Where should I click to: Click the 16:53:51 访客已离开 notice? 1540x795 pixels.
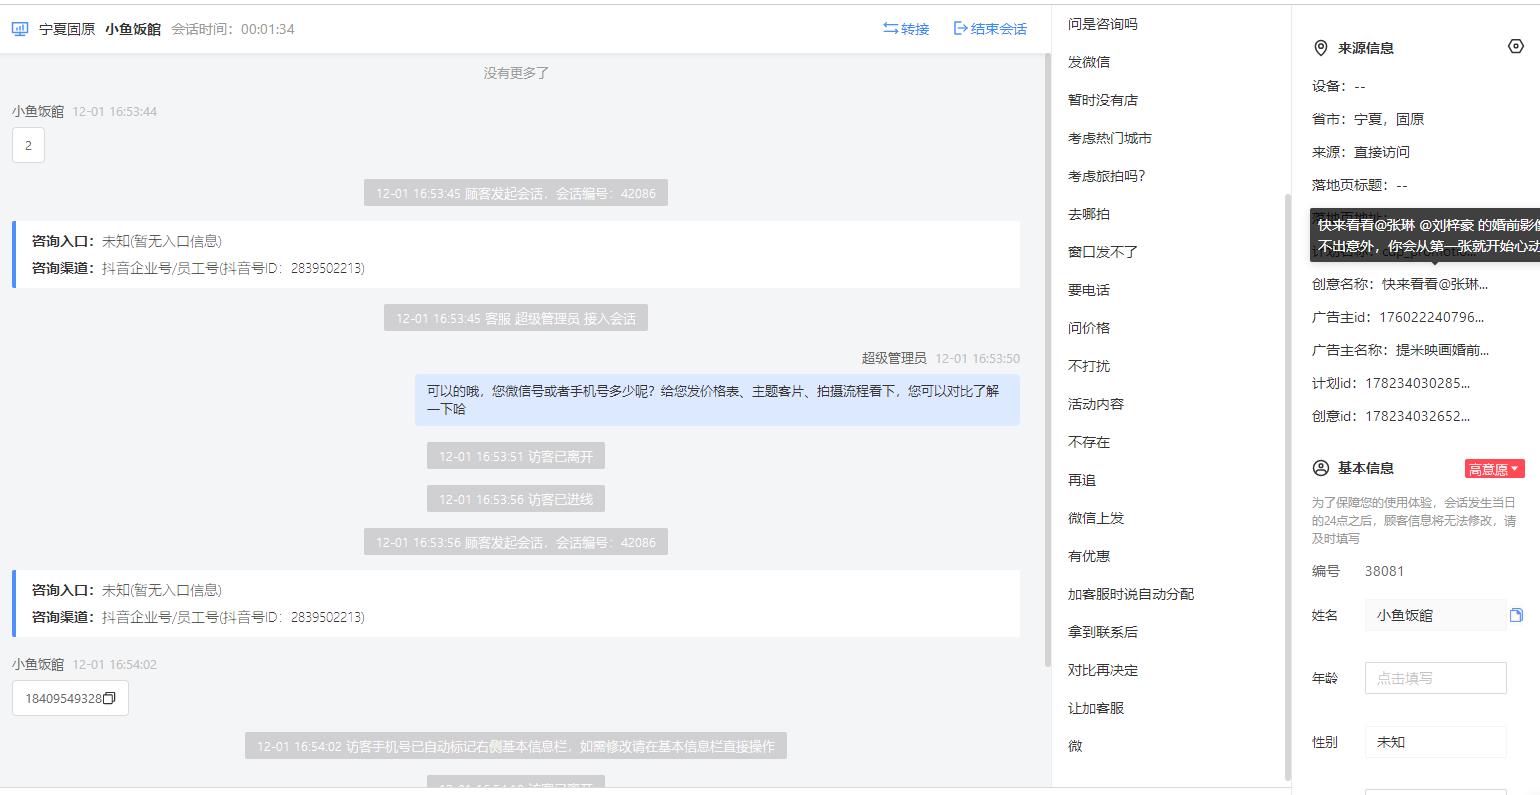[x=516, y=457]
